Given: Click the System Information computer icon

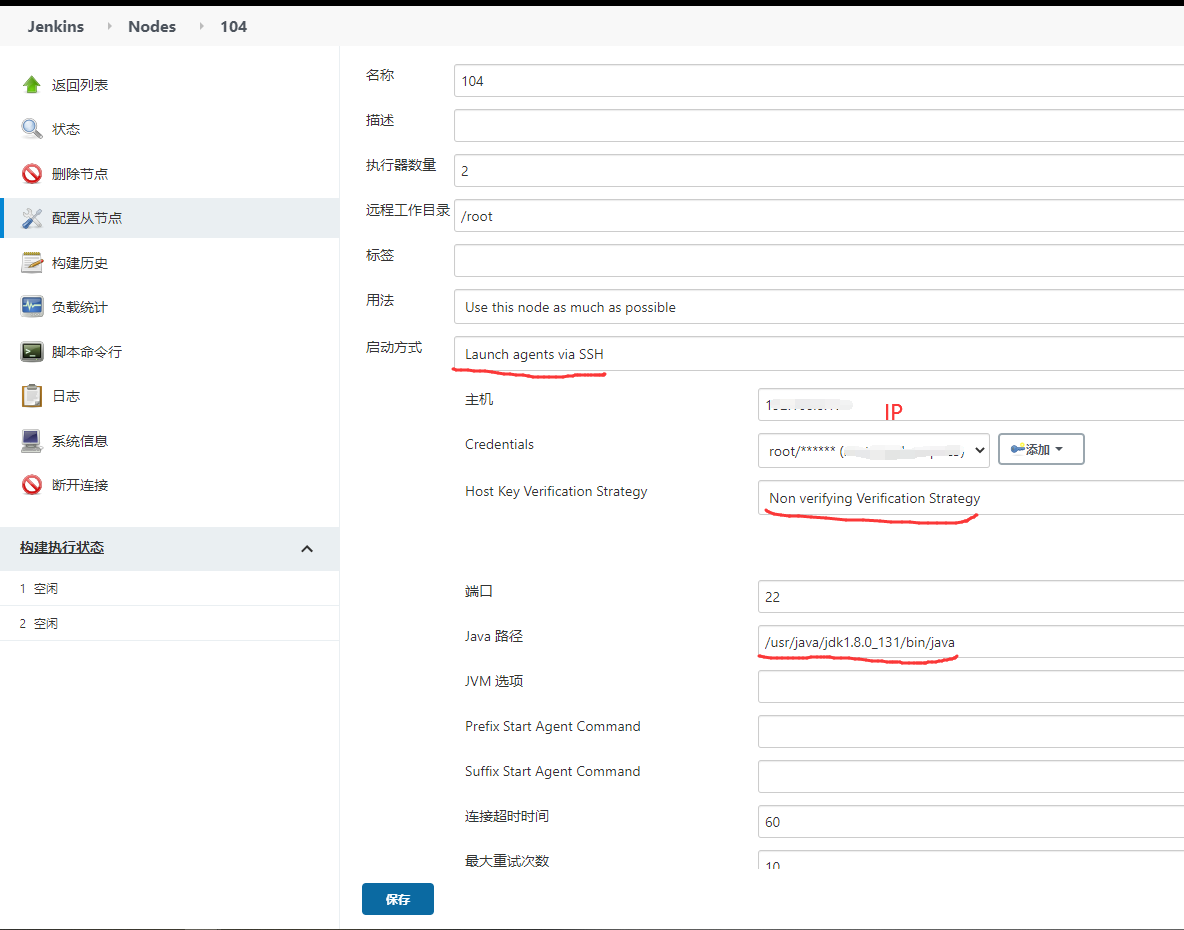Looking at the screenshot, I should 32,441.
